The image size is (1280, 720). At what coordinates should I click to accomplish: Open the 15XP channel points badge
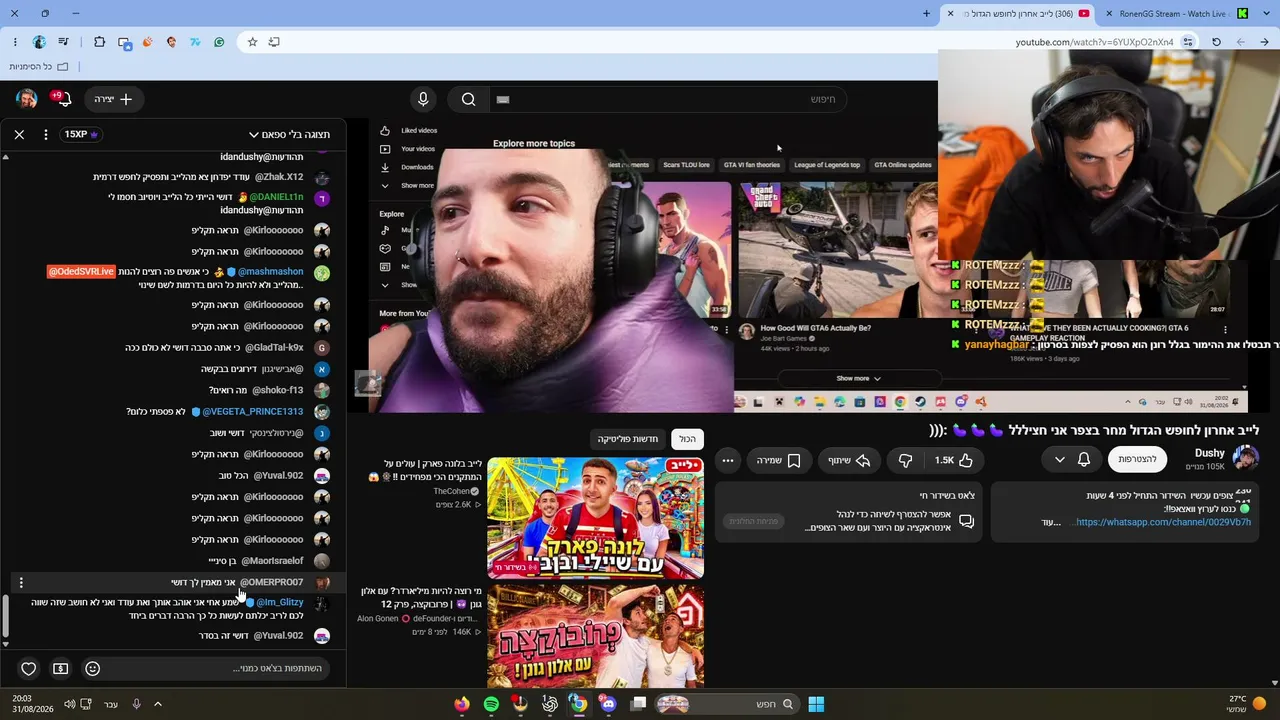coord(81,134)
